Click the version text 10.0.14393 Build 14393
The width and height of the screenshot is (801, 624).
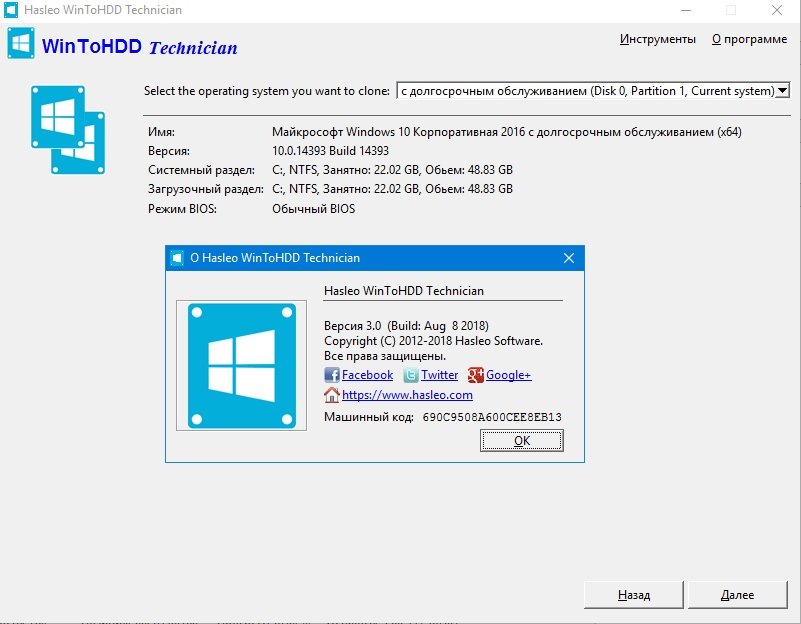(x=331, y=151)
